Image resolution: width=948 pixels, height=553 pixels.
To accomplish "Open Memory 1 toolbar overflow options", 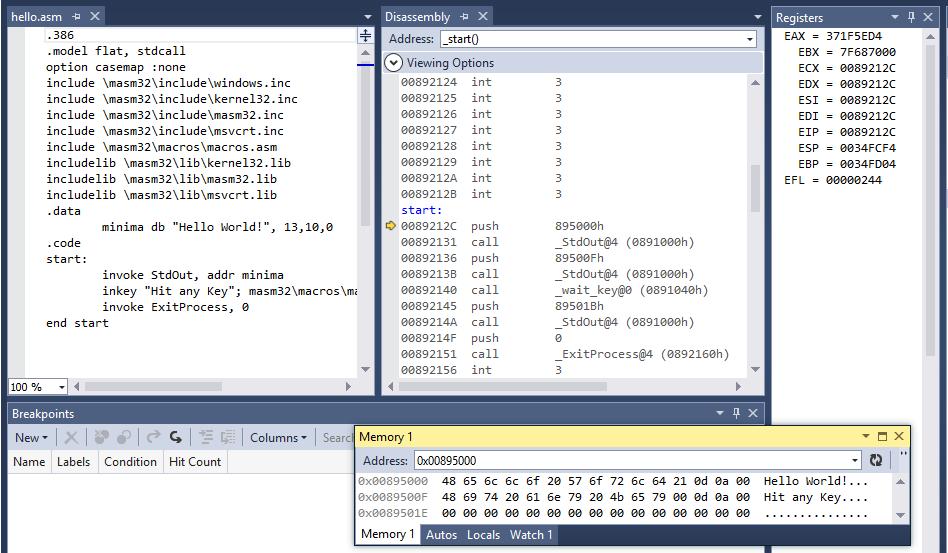I will (x=903, y=456).
